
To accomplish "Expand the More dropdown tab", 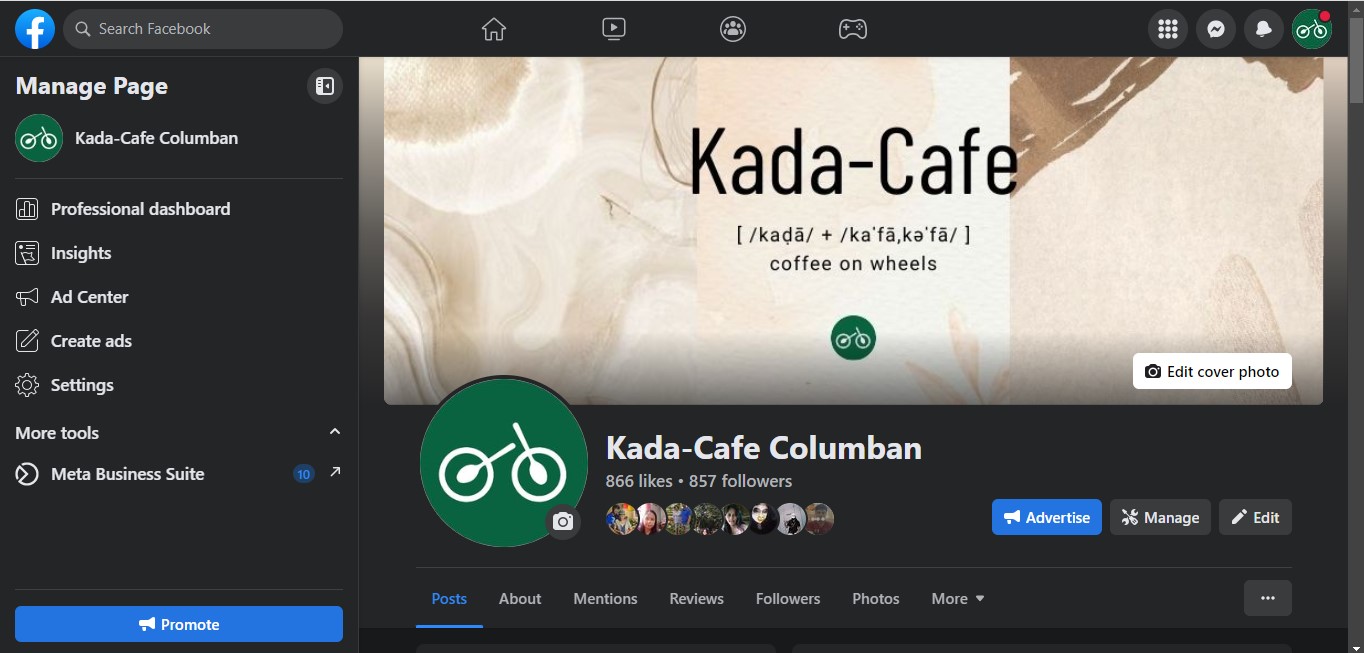I will [958, 599].
